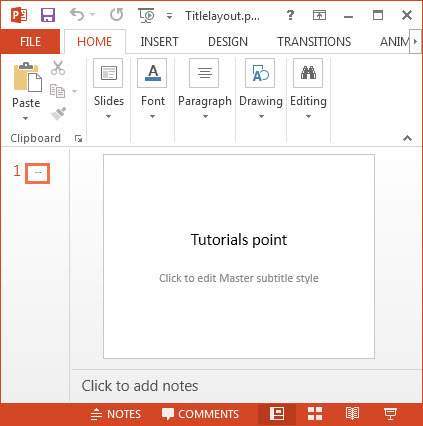423x426 pixels.
Task: Click the Paste clipboard icon
Action: pyautogui.click(x=27, y=77)
